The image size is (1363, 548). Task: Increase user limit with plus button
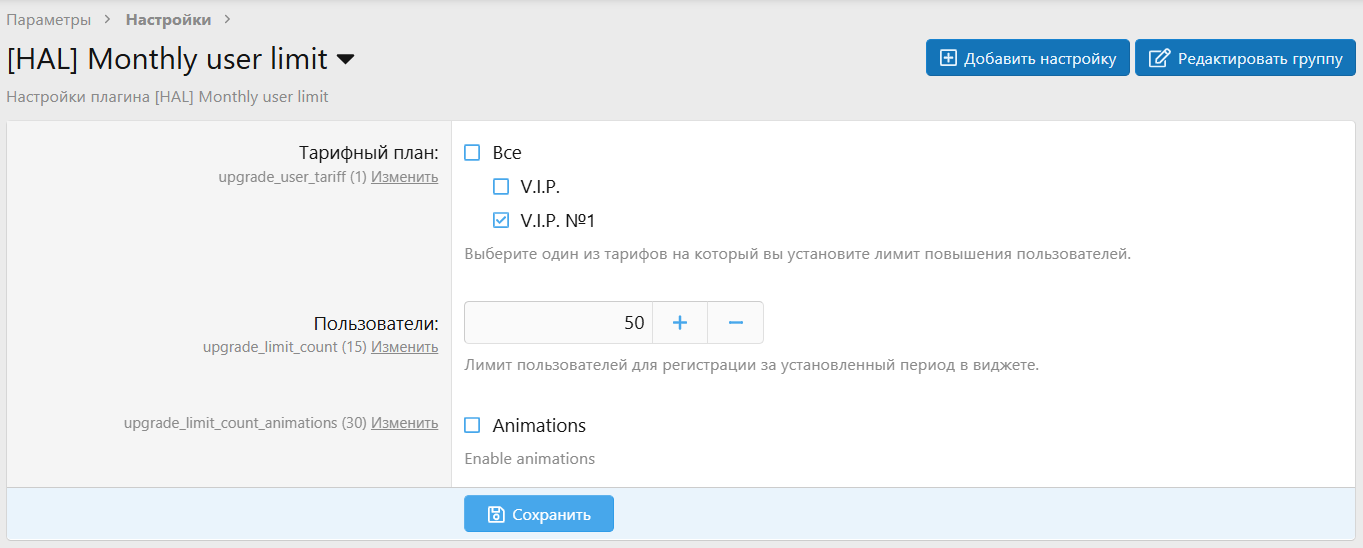pos(680,323)
